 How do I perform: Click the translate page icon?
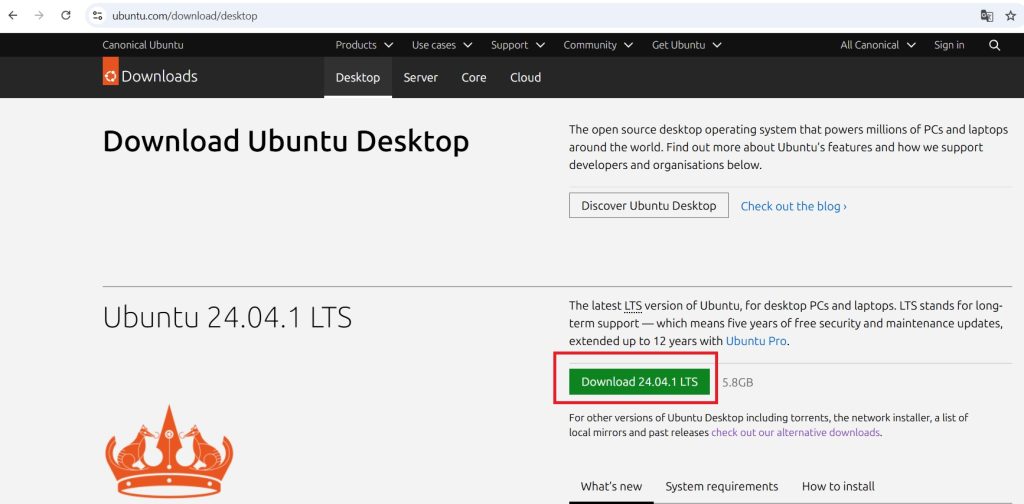point(986,16)
